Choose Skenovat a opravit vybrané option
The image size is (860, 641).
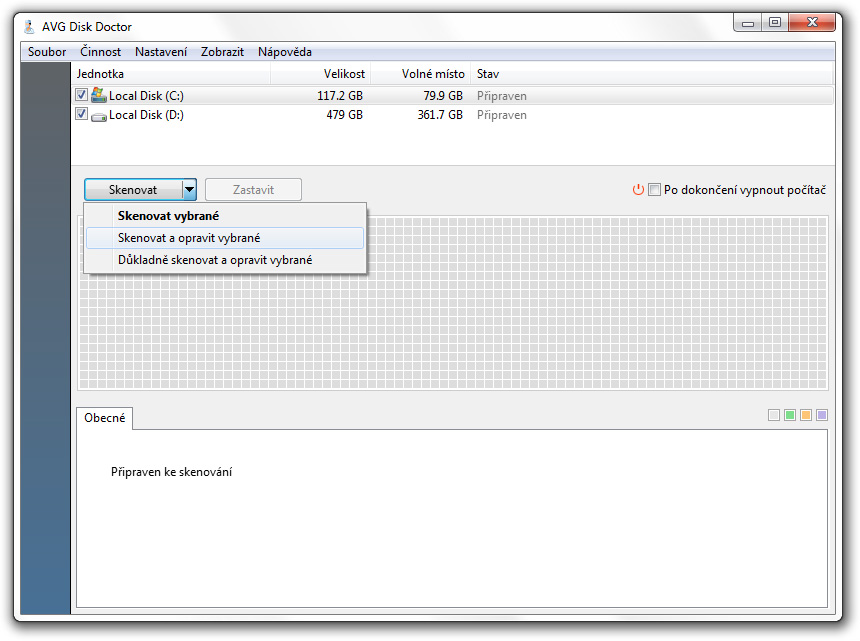point(225,238)
